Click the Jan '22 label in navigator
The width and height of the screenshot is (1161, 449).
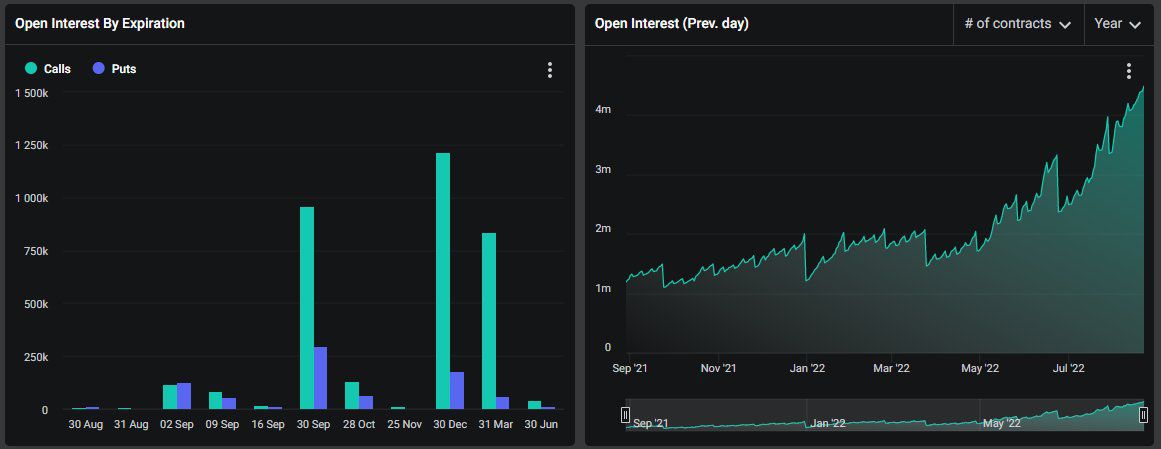pyautogui.click(x=828, y=423)
